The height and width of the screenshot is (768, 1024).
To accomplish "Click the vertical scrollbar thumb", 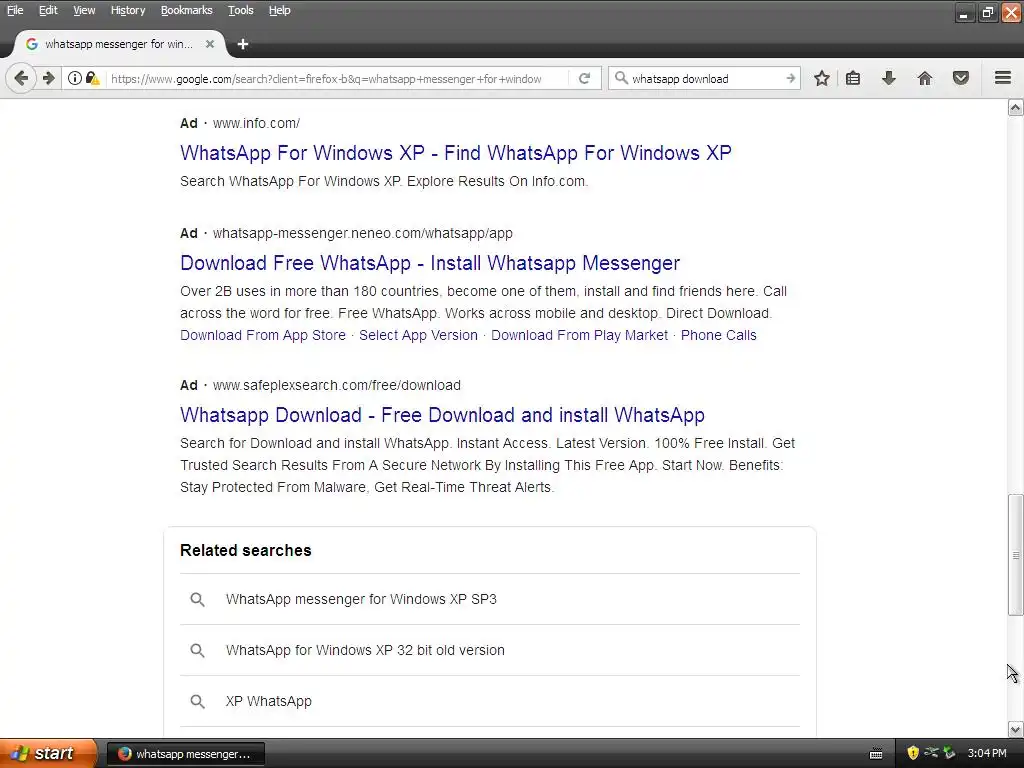I will point(1015,555).
